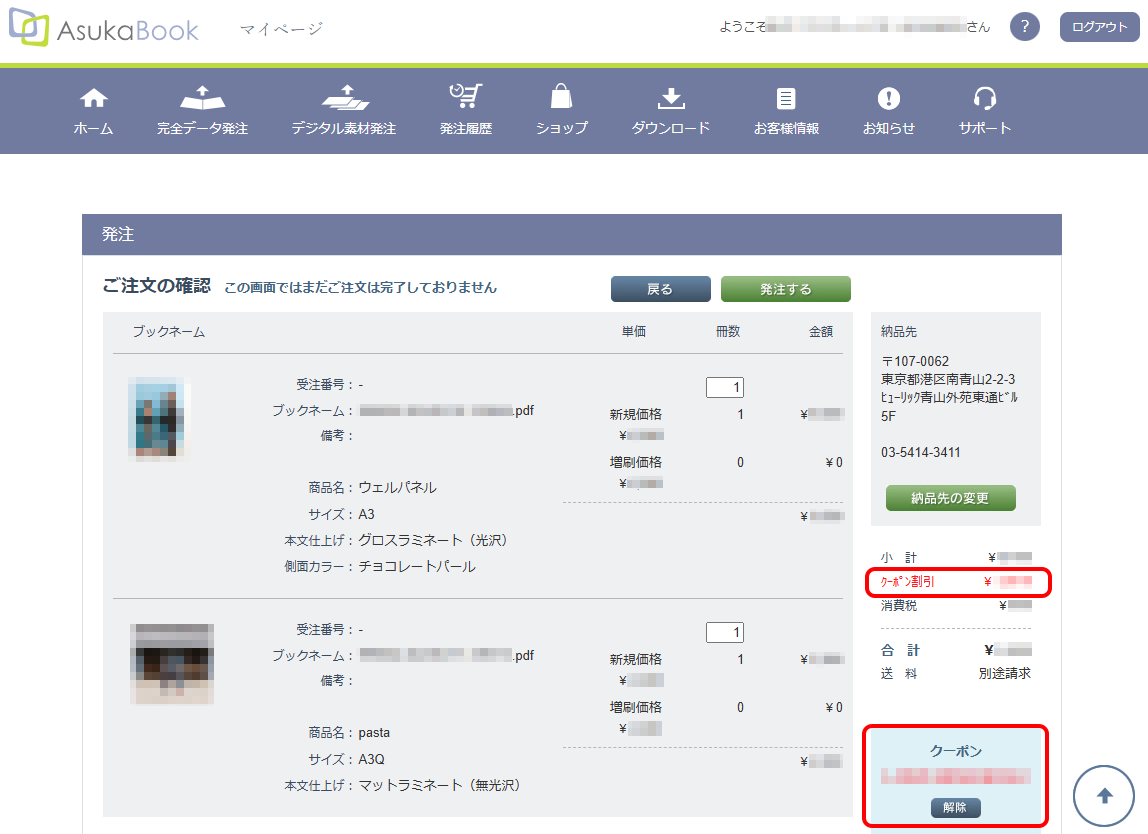This screenshot has height=834, width=1148.
Task: Open お客様情報 document icon
Action: [786, 98]
